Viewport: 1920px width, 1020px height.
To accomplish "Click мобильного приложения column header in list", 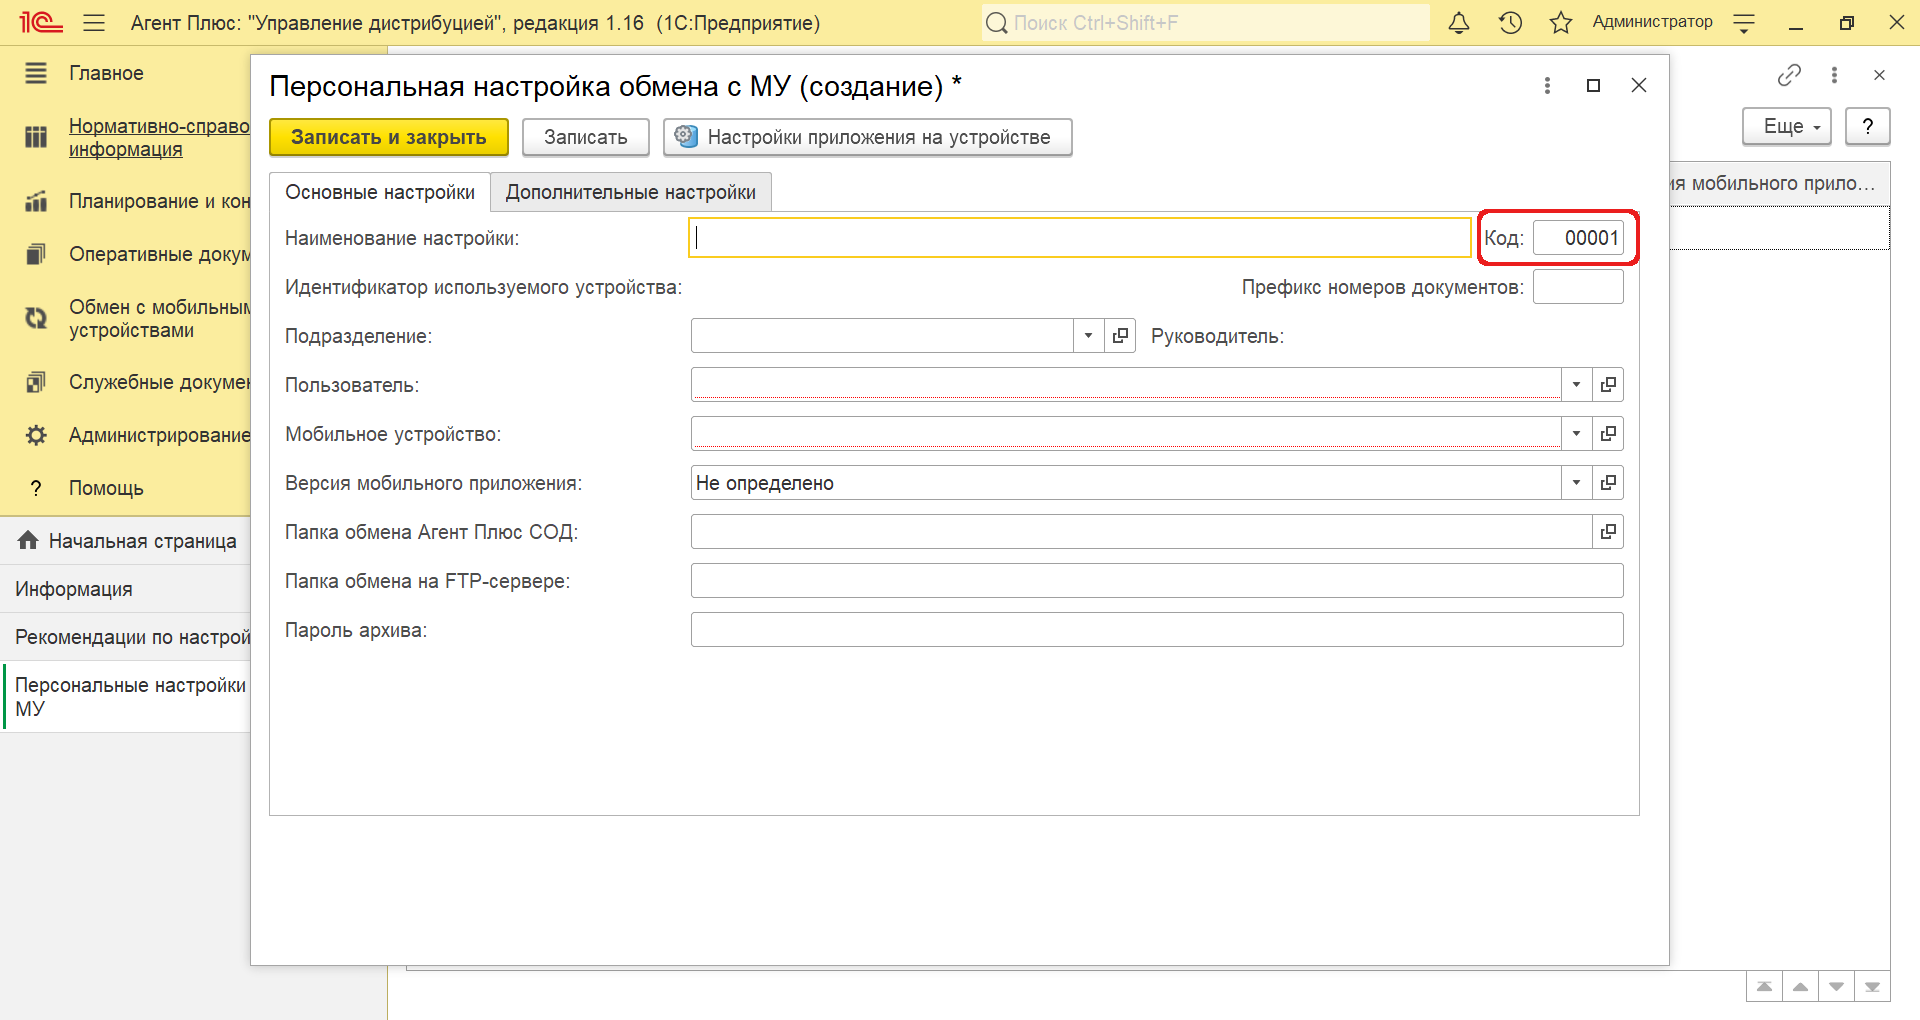I will (1780, 184).
